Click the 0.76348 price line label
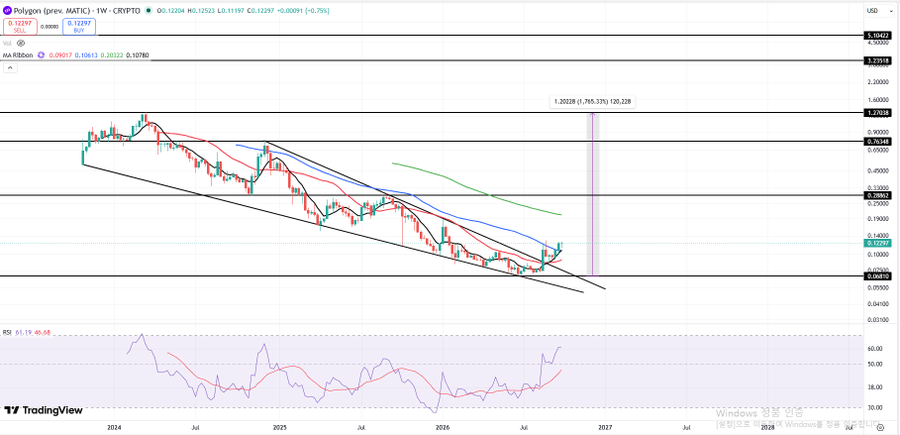 [x=879, y=141]
